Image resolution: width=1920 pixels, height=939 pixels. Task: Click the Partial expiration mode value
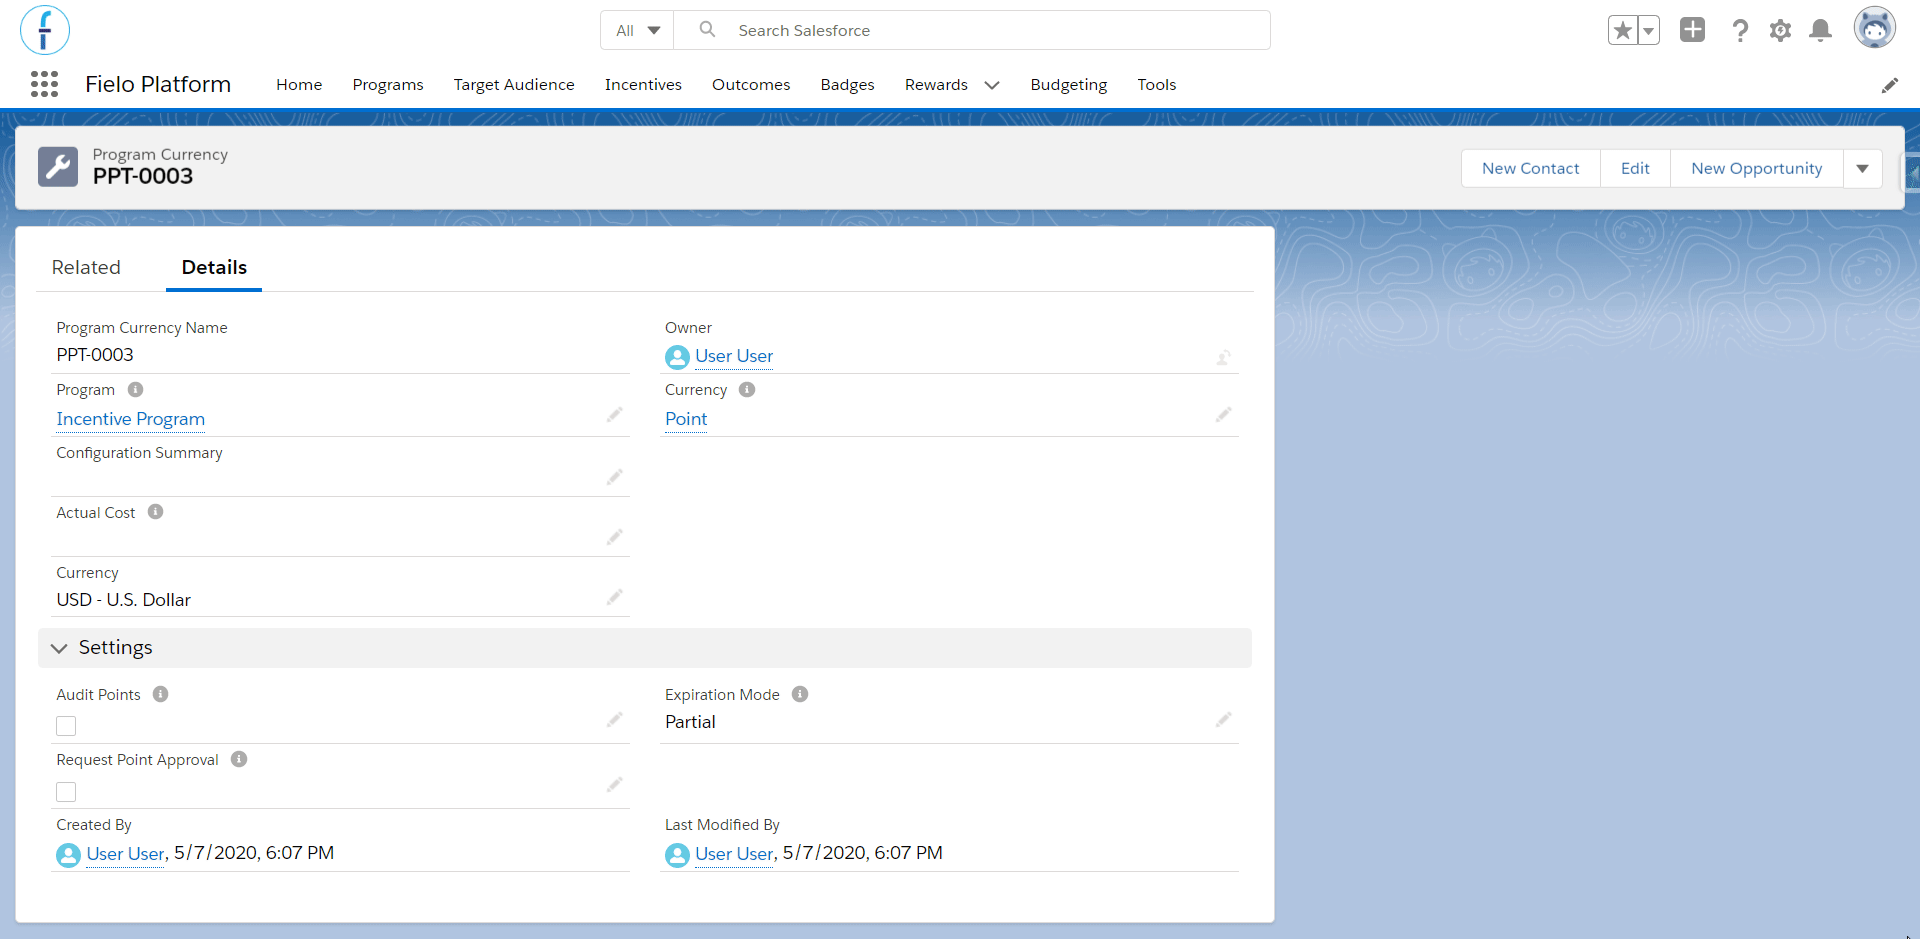coord(690,722)
